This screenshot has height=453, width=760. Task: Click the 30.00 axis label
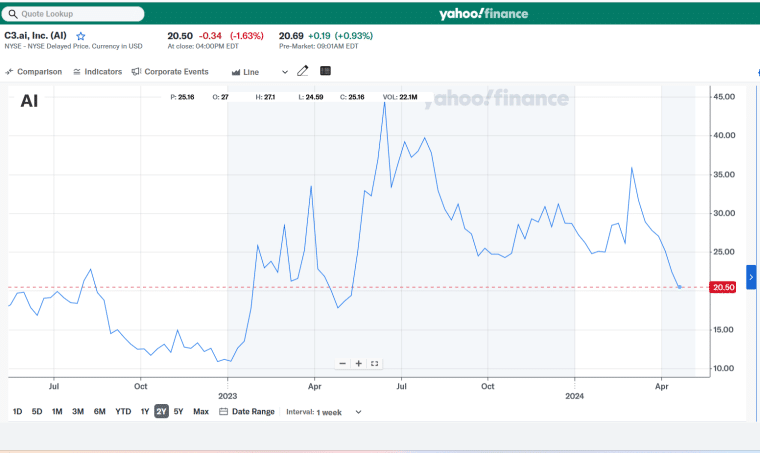tap(724, 213)
